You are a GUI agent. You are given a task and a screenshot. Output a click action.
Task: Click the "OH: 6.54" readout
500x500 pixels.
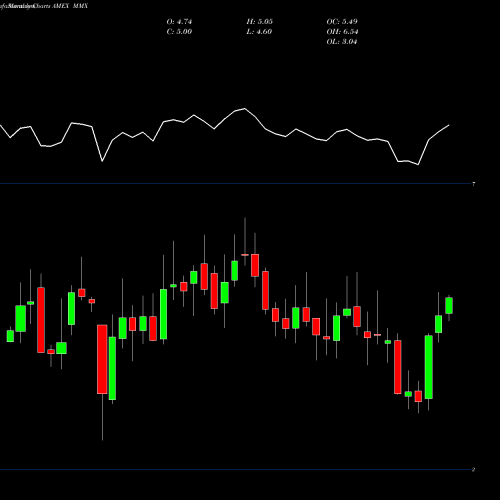pos(342,32)
